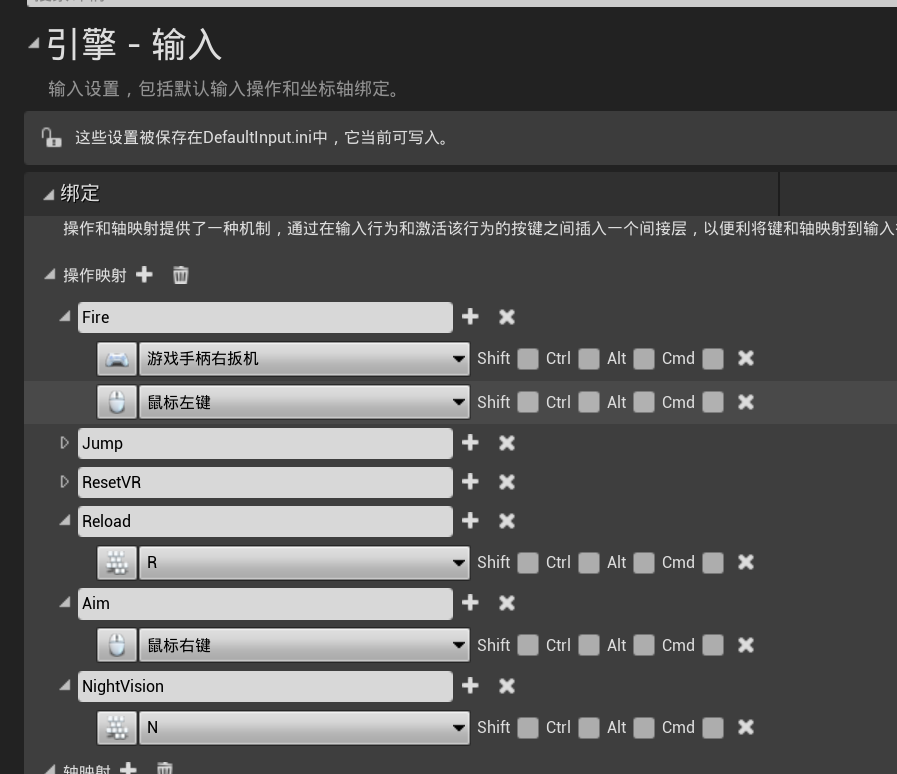Add a new action mapping (操作映射 plus)

coord(144,275)
